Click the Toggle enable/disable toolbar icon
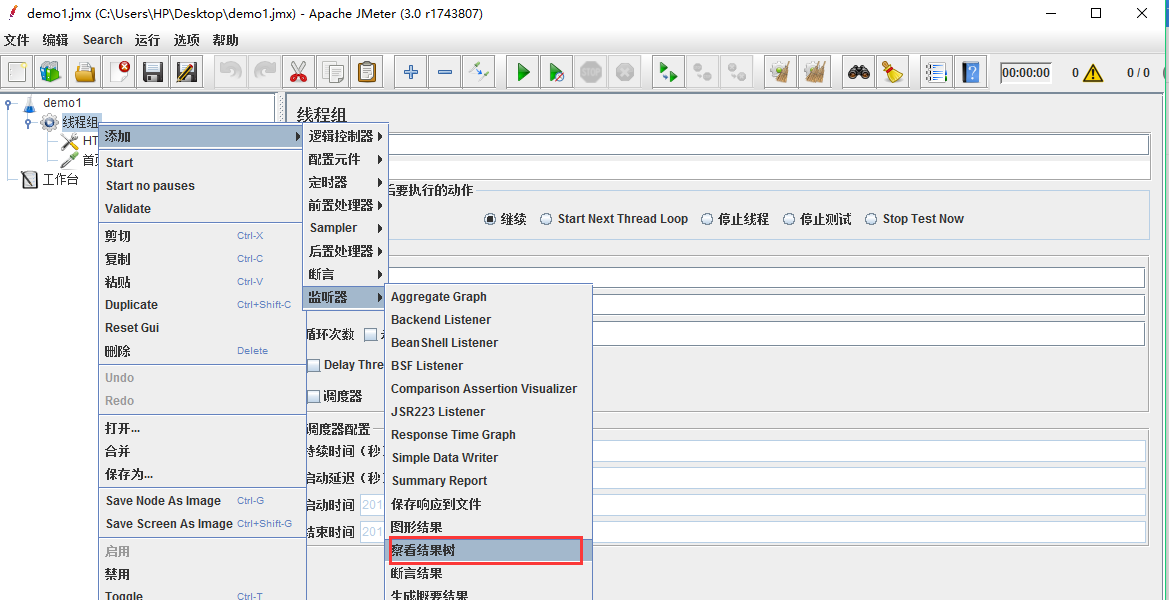 click(478, 72)
